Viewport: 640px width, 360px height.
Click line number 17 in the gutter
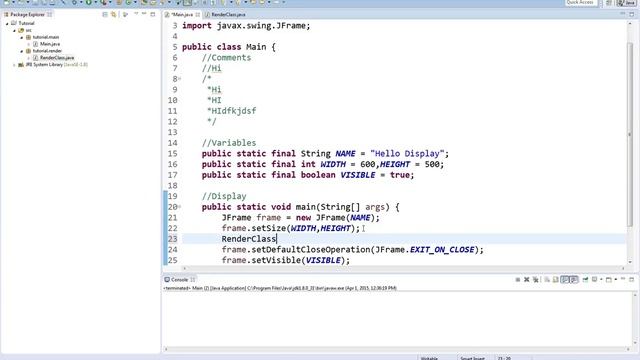(173, 175)
